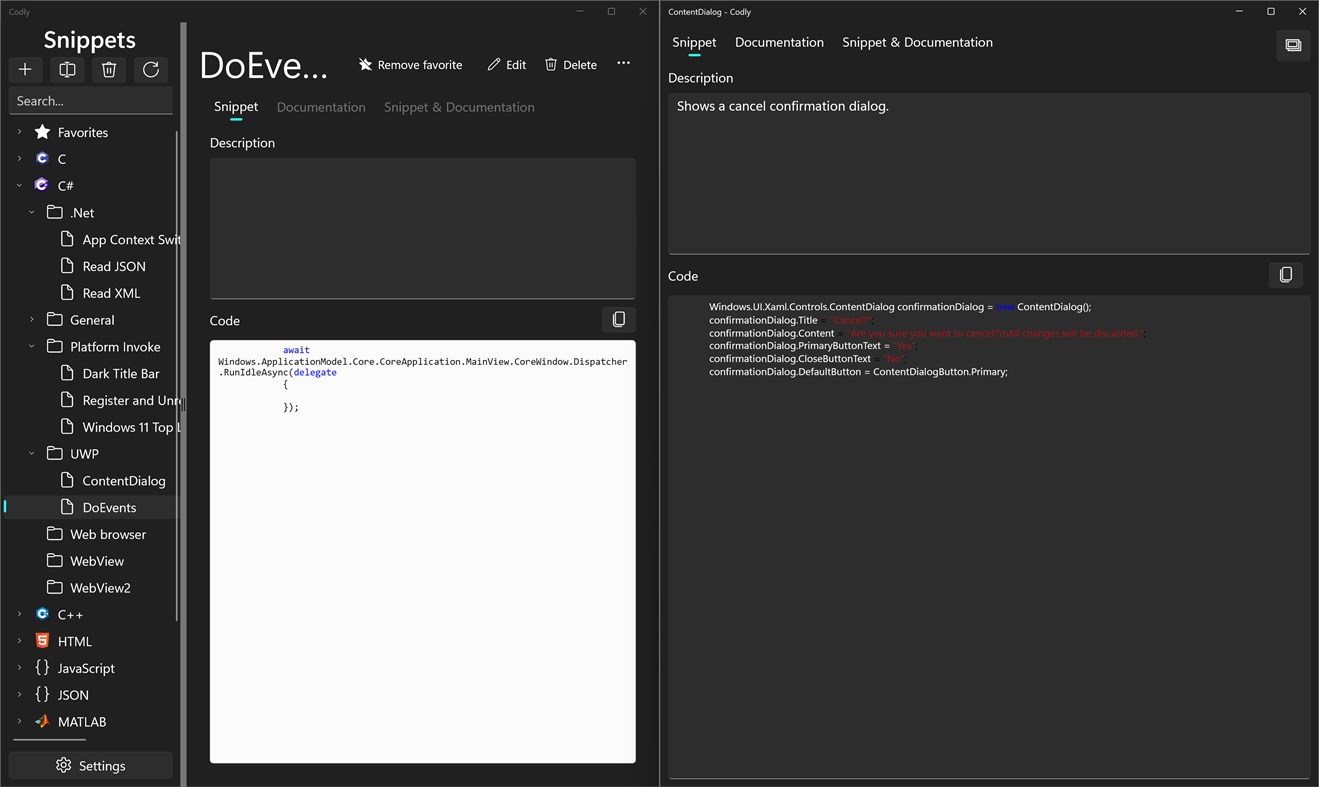1319x787 pixels.
Task: Open Settings
Action: point(91,765)
